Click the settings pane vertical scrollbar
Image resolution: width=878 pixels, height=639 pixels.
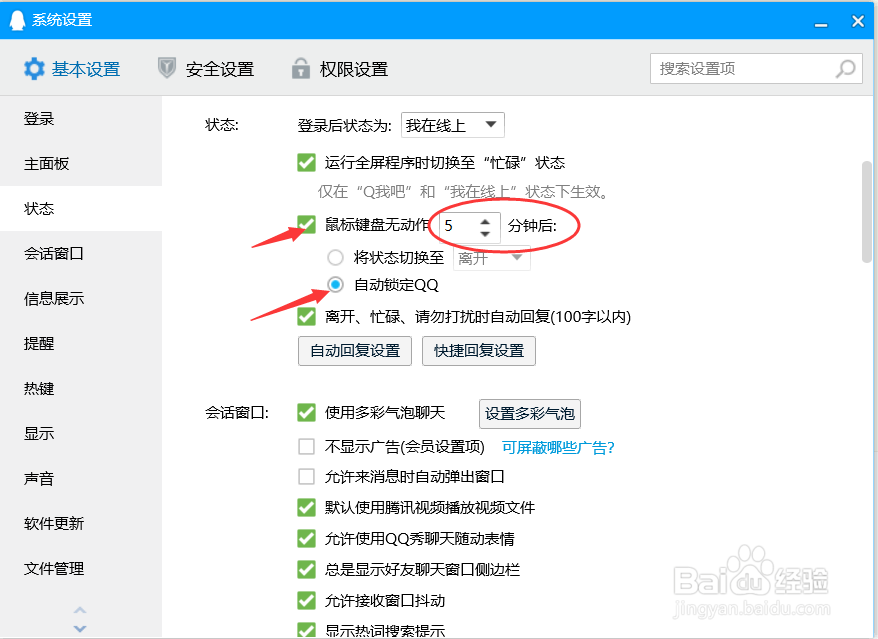pyautogui.click(x=867, y=211)
